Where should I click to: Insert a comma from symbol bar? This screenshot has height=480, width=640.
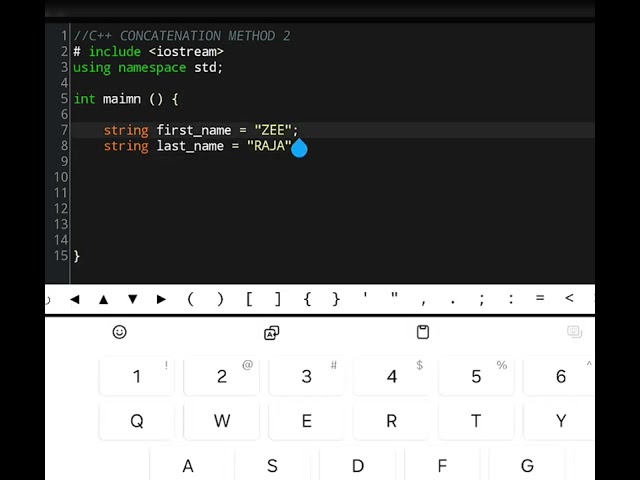(424, 302)
